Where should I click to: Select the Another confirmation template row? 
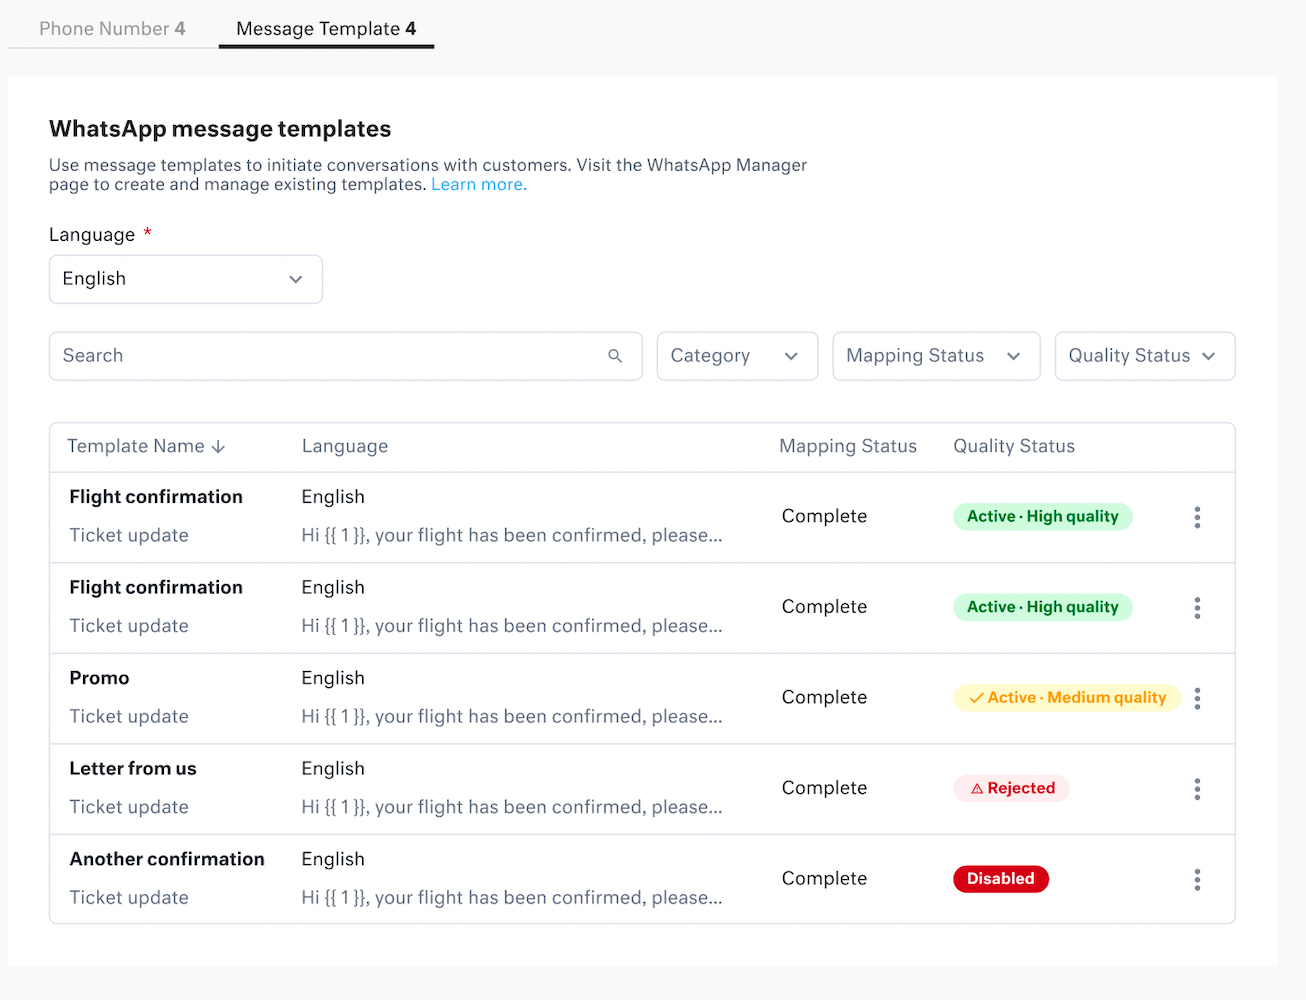click(167, 859)
